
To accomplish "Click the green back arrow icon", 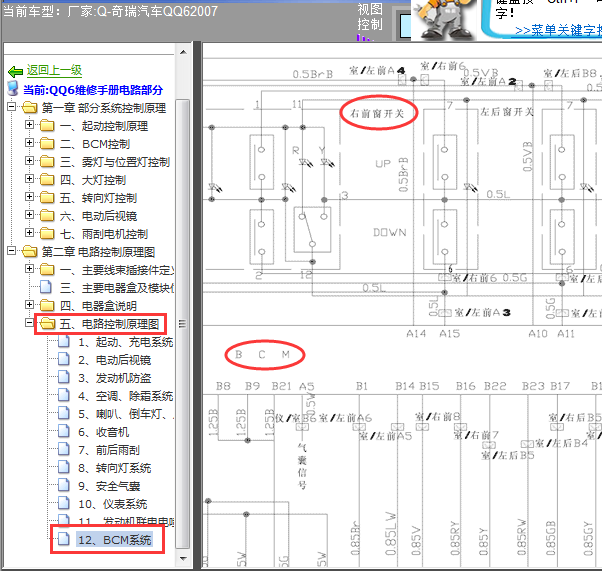I will pyautogui.click(x=15, y=71).
